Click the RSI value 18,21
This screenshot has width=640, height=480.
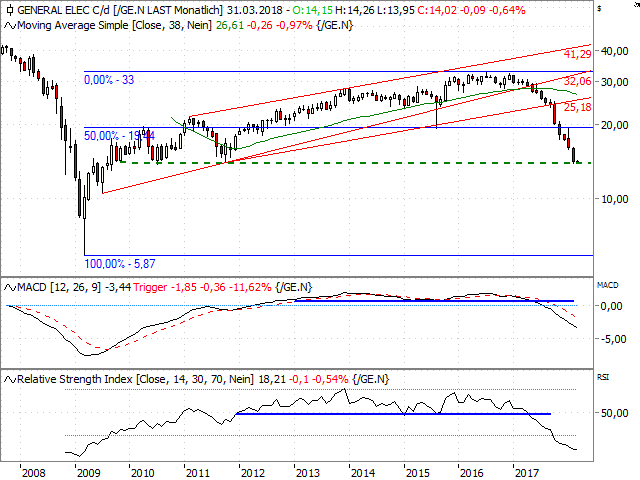coord(272,380)
